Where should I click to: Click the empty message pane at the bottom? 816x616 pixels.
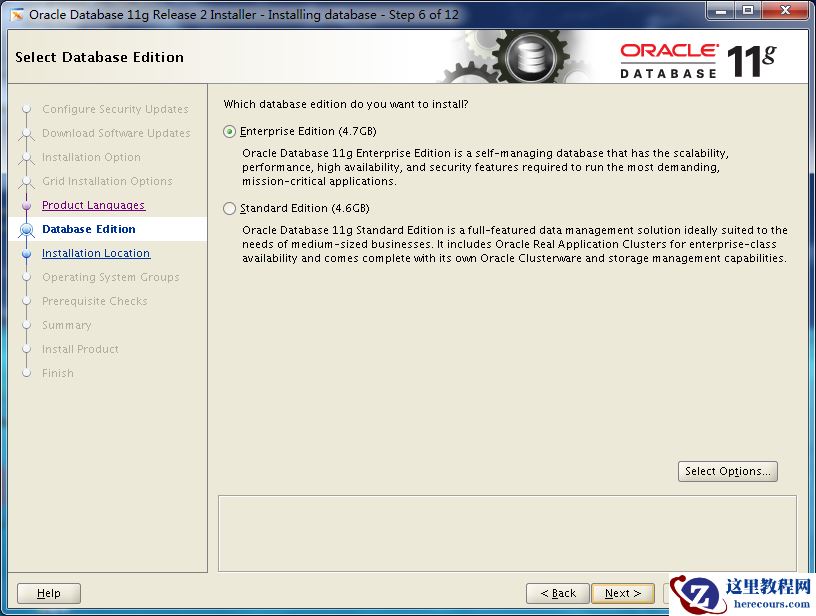tap(507, 533)
